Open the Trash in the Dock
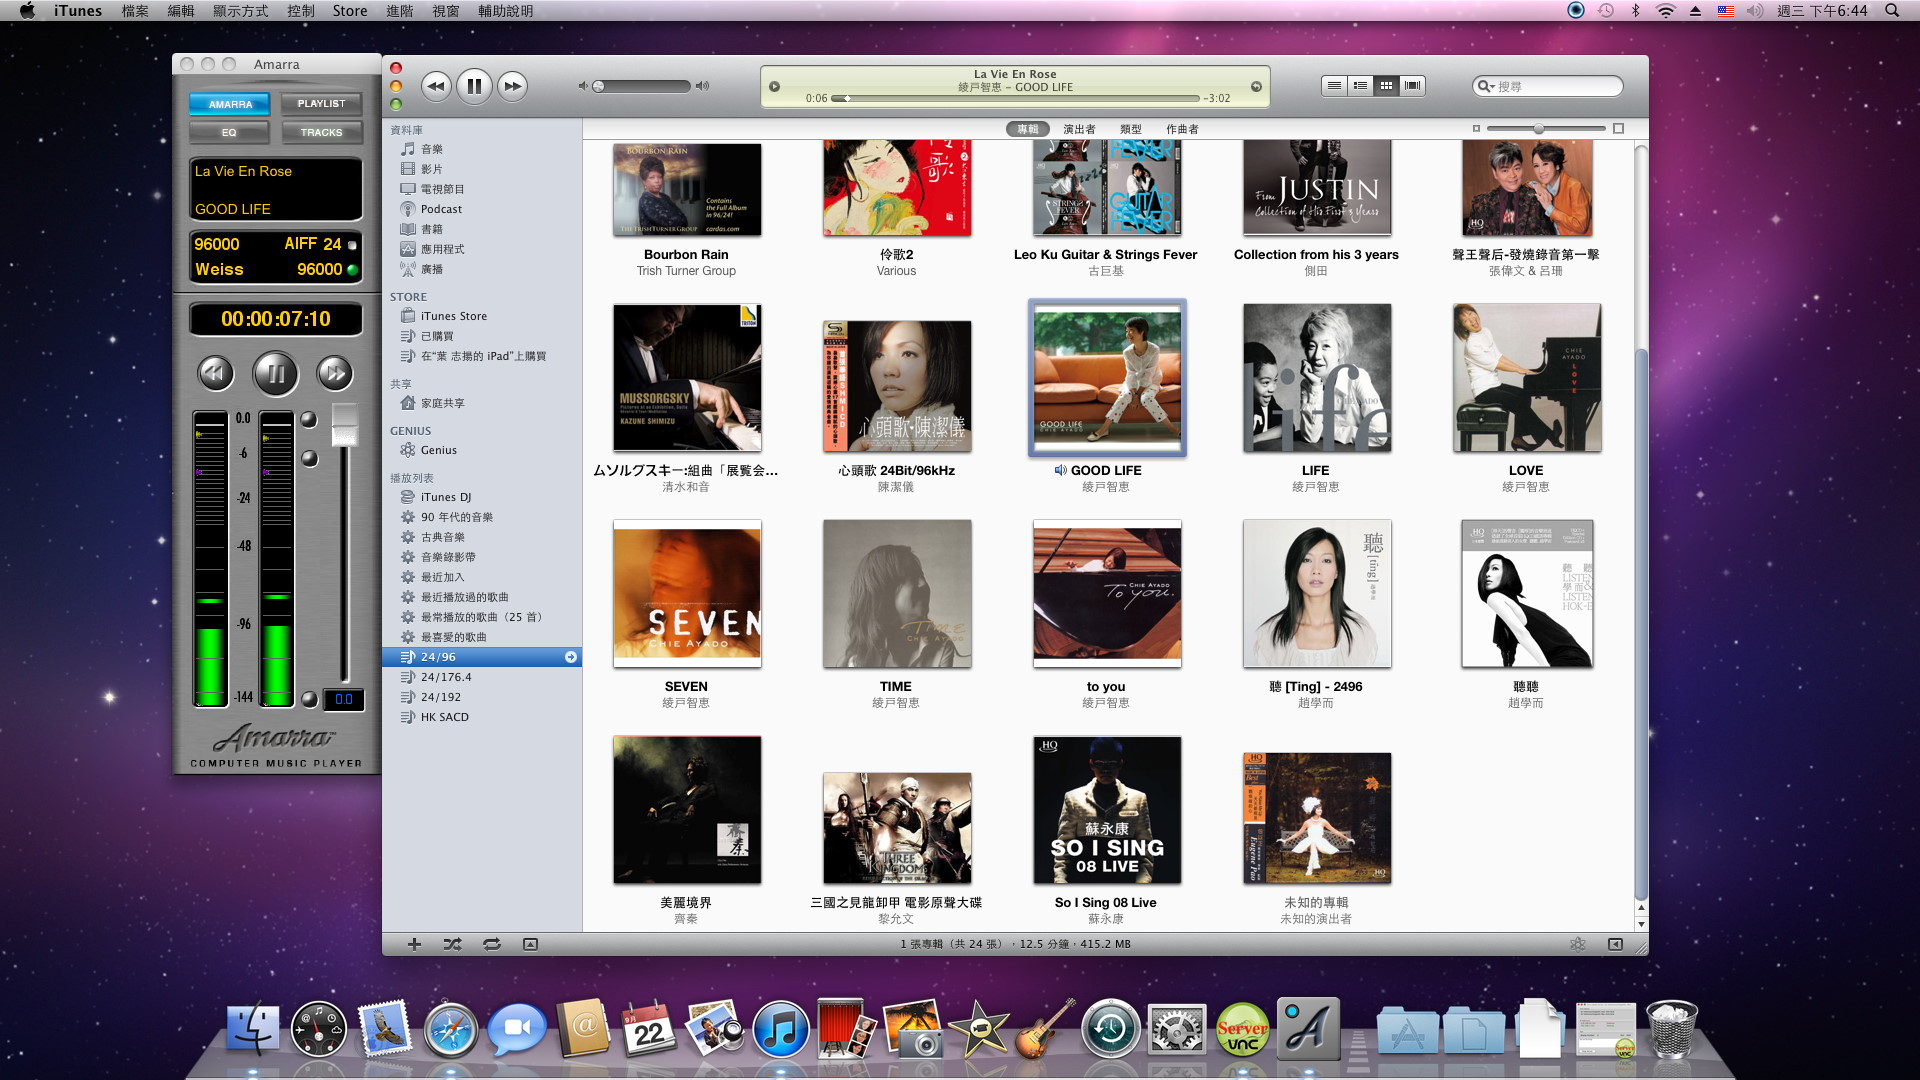The width and height of the screenshot is (1920, 1080). pos(1671,1029)
